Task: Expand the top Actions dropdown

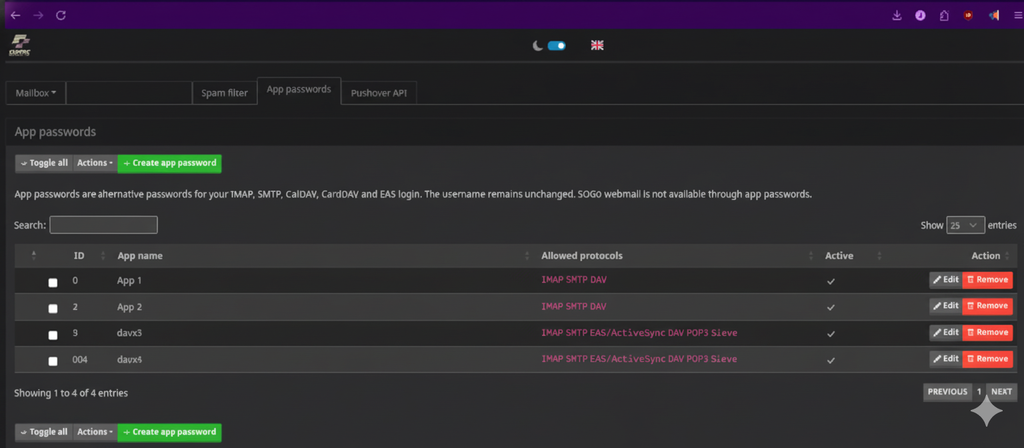Action: point(95,163)
